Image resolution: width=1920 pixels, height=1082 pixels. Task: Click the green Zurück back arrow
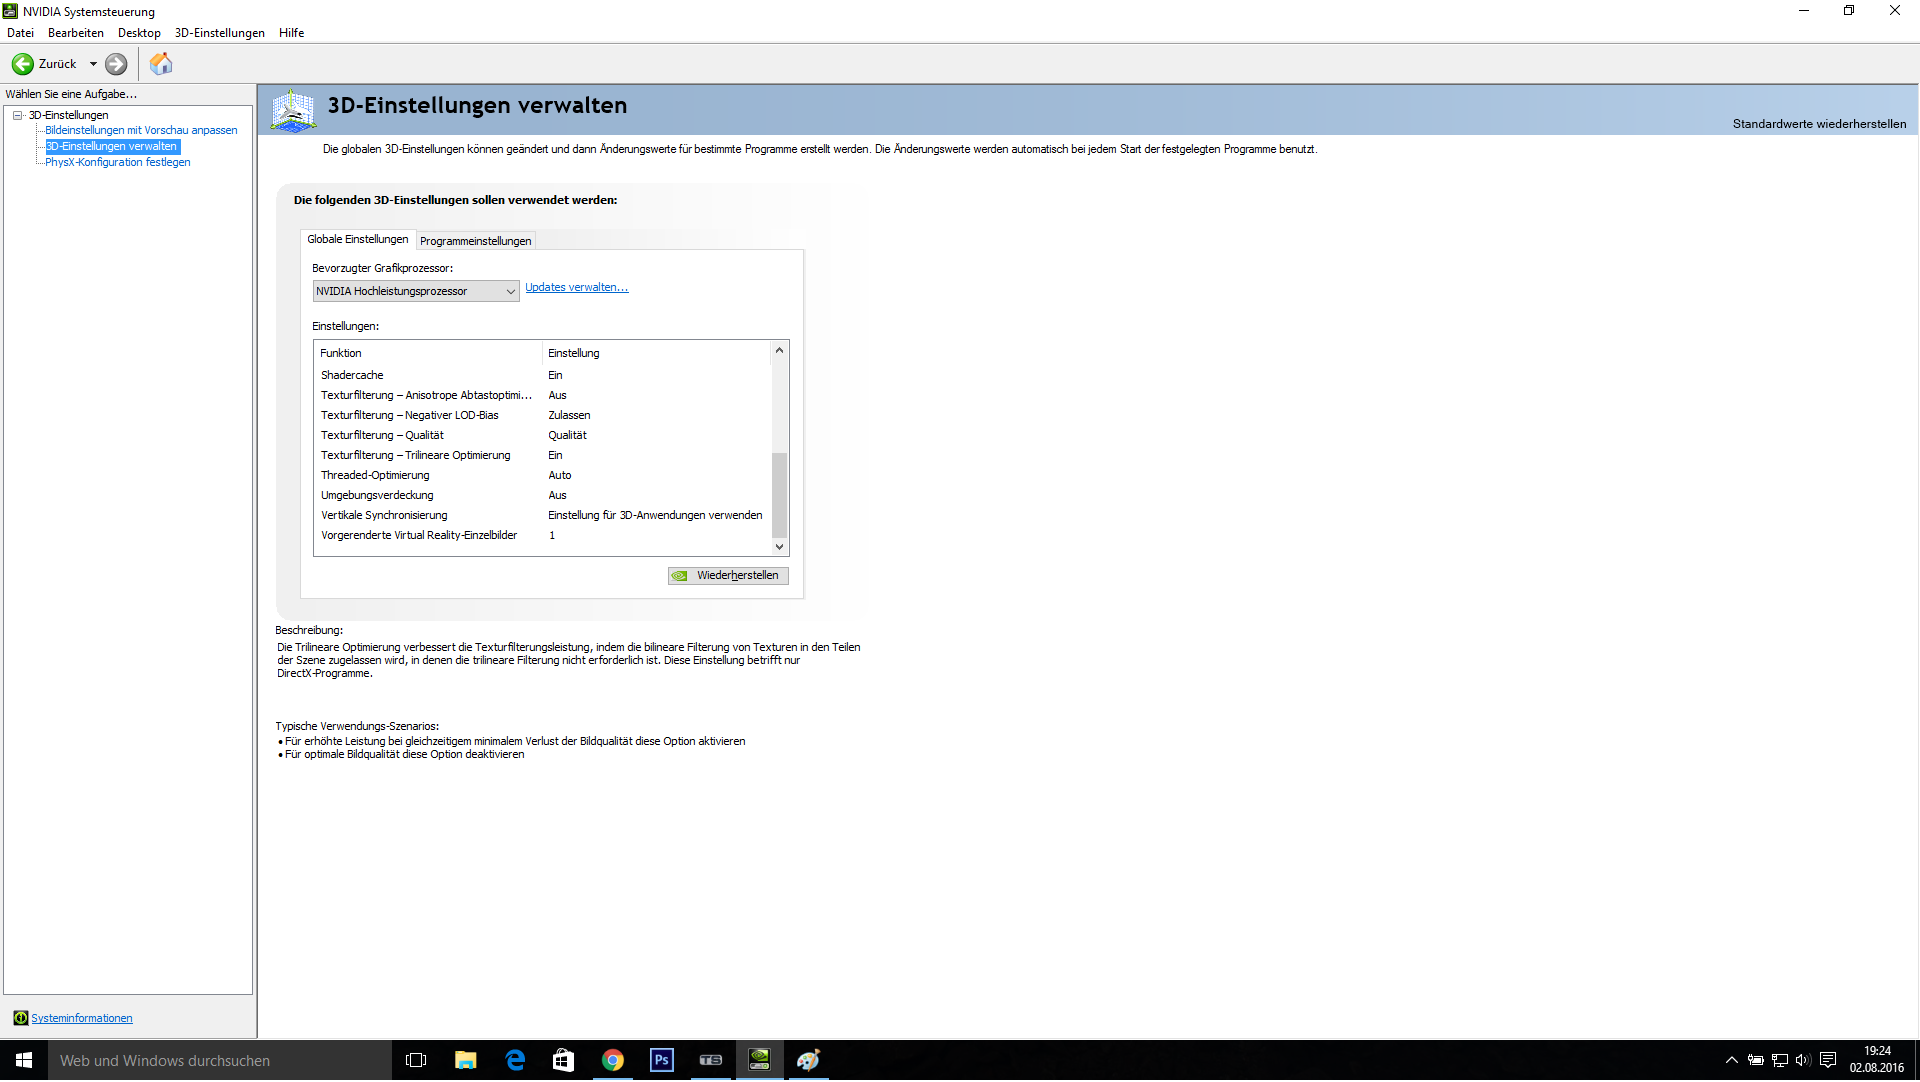pos(22,64)
